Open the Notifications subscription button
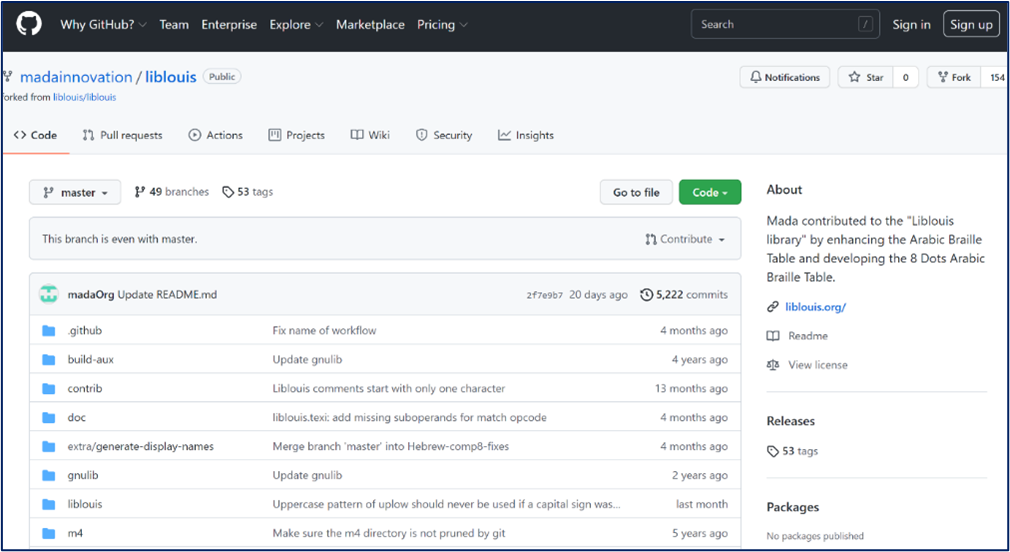1010x552 pixels. (x=785, y=77)
